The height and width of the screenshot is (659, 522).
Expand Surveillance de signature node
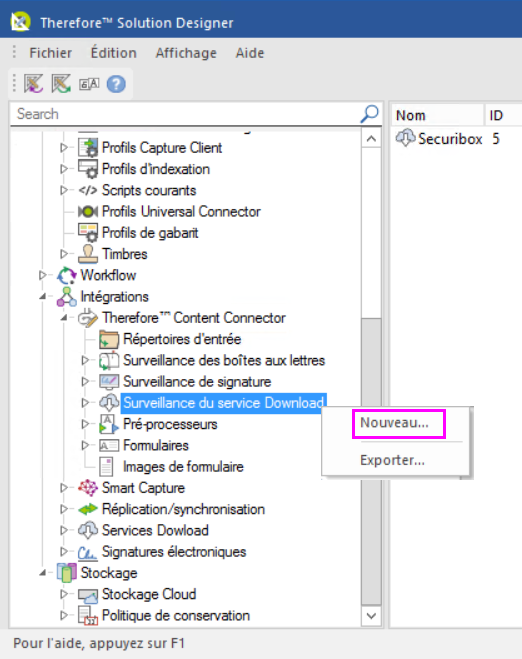tap(85, 382)
